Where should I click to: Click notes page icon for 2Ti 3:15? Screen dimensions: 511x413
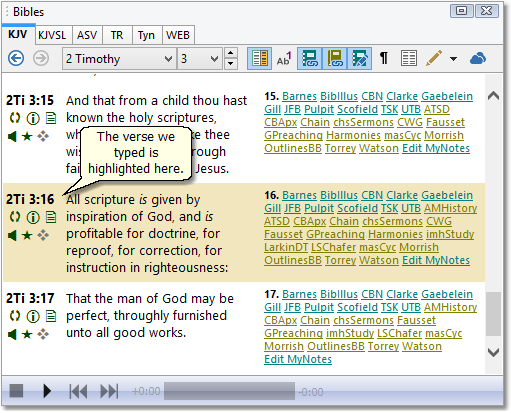click(x=51, y=118)
